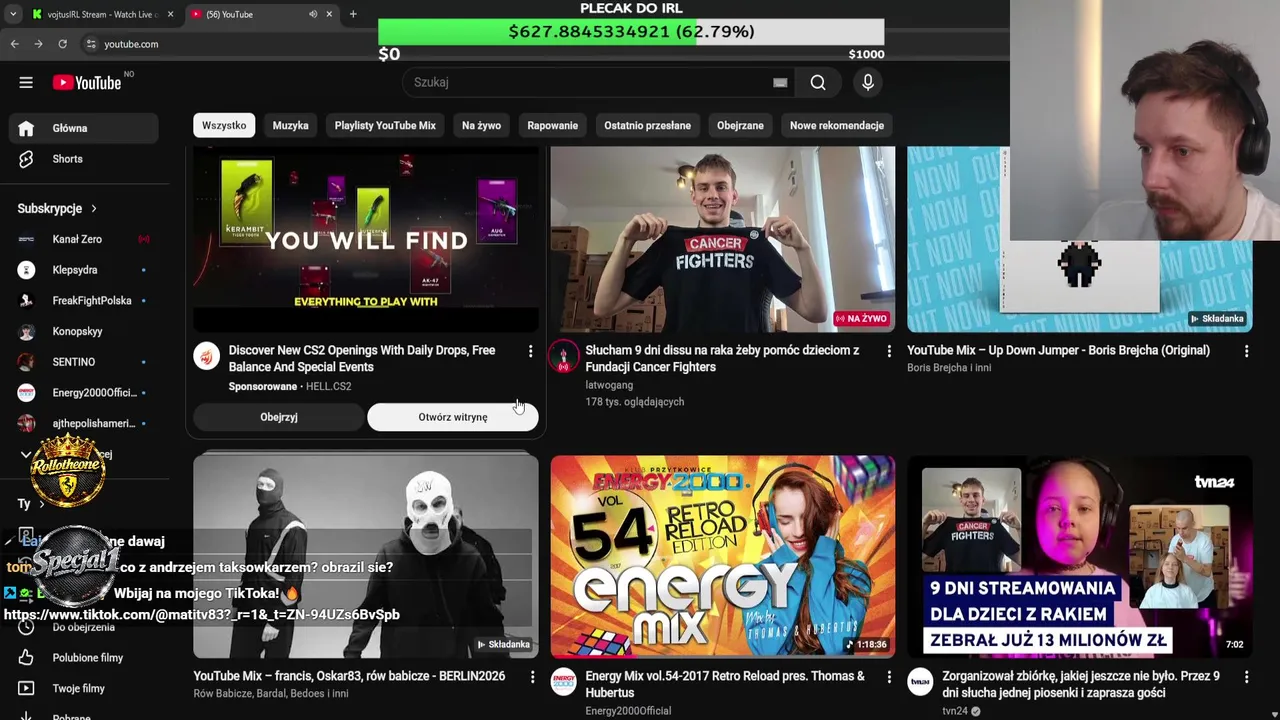The image size is (1280, 720).
Task: Close the vojtusIRL Stream browser tab
Action: pyautogui.click(x=170, y=14)
